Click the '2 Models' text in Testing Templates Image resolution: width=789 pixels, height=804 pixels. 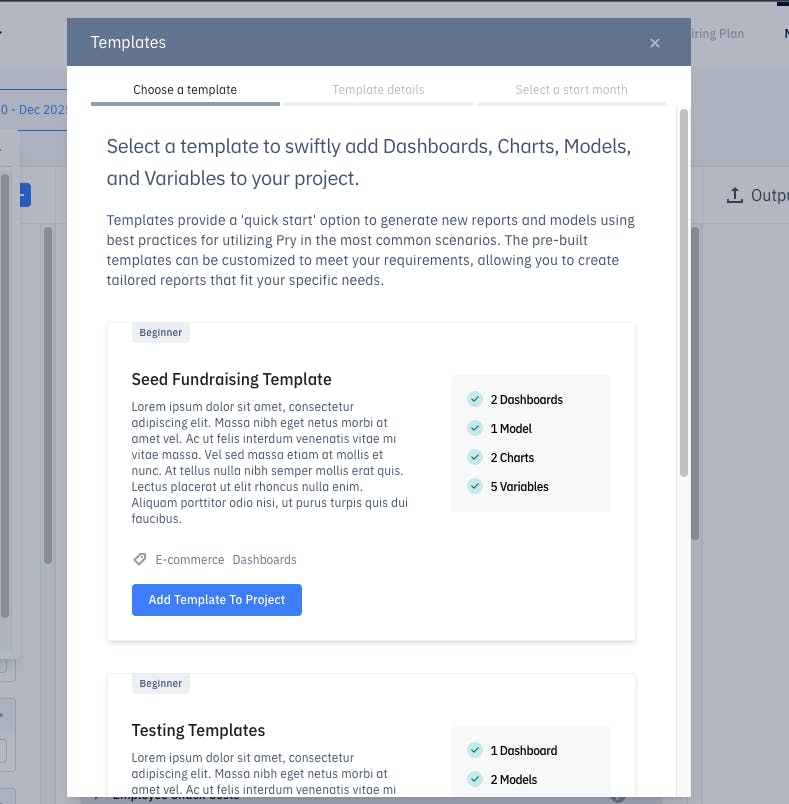pos(514,780)
